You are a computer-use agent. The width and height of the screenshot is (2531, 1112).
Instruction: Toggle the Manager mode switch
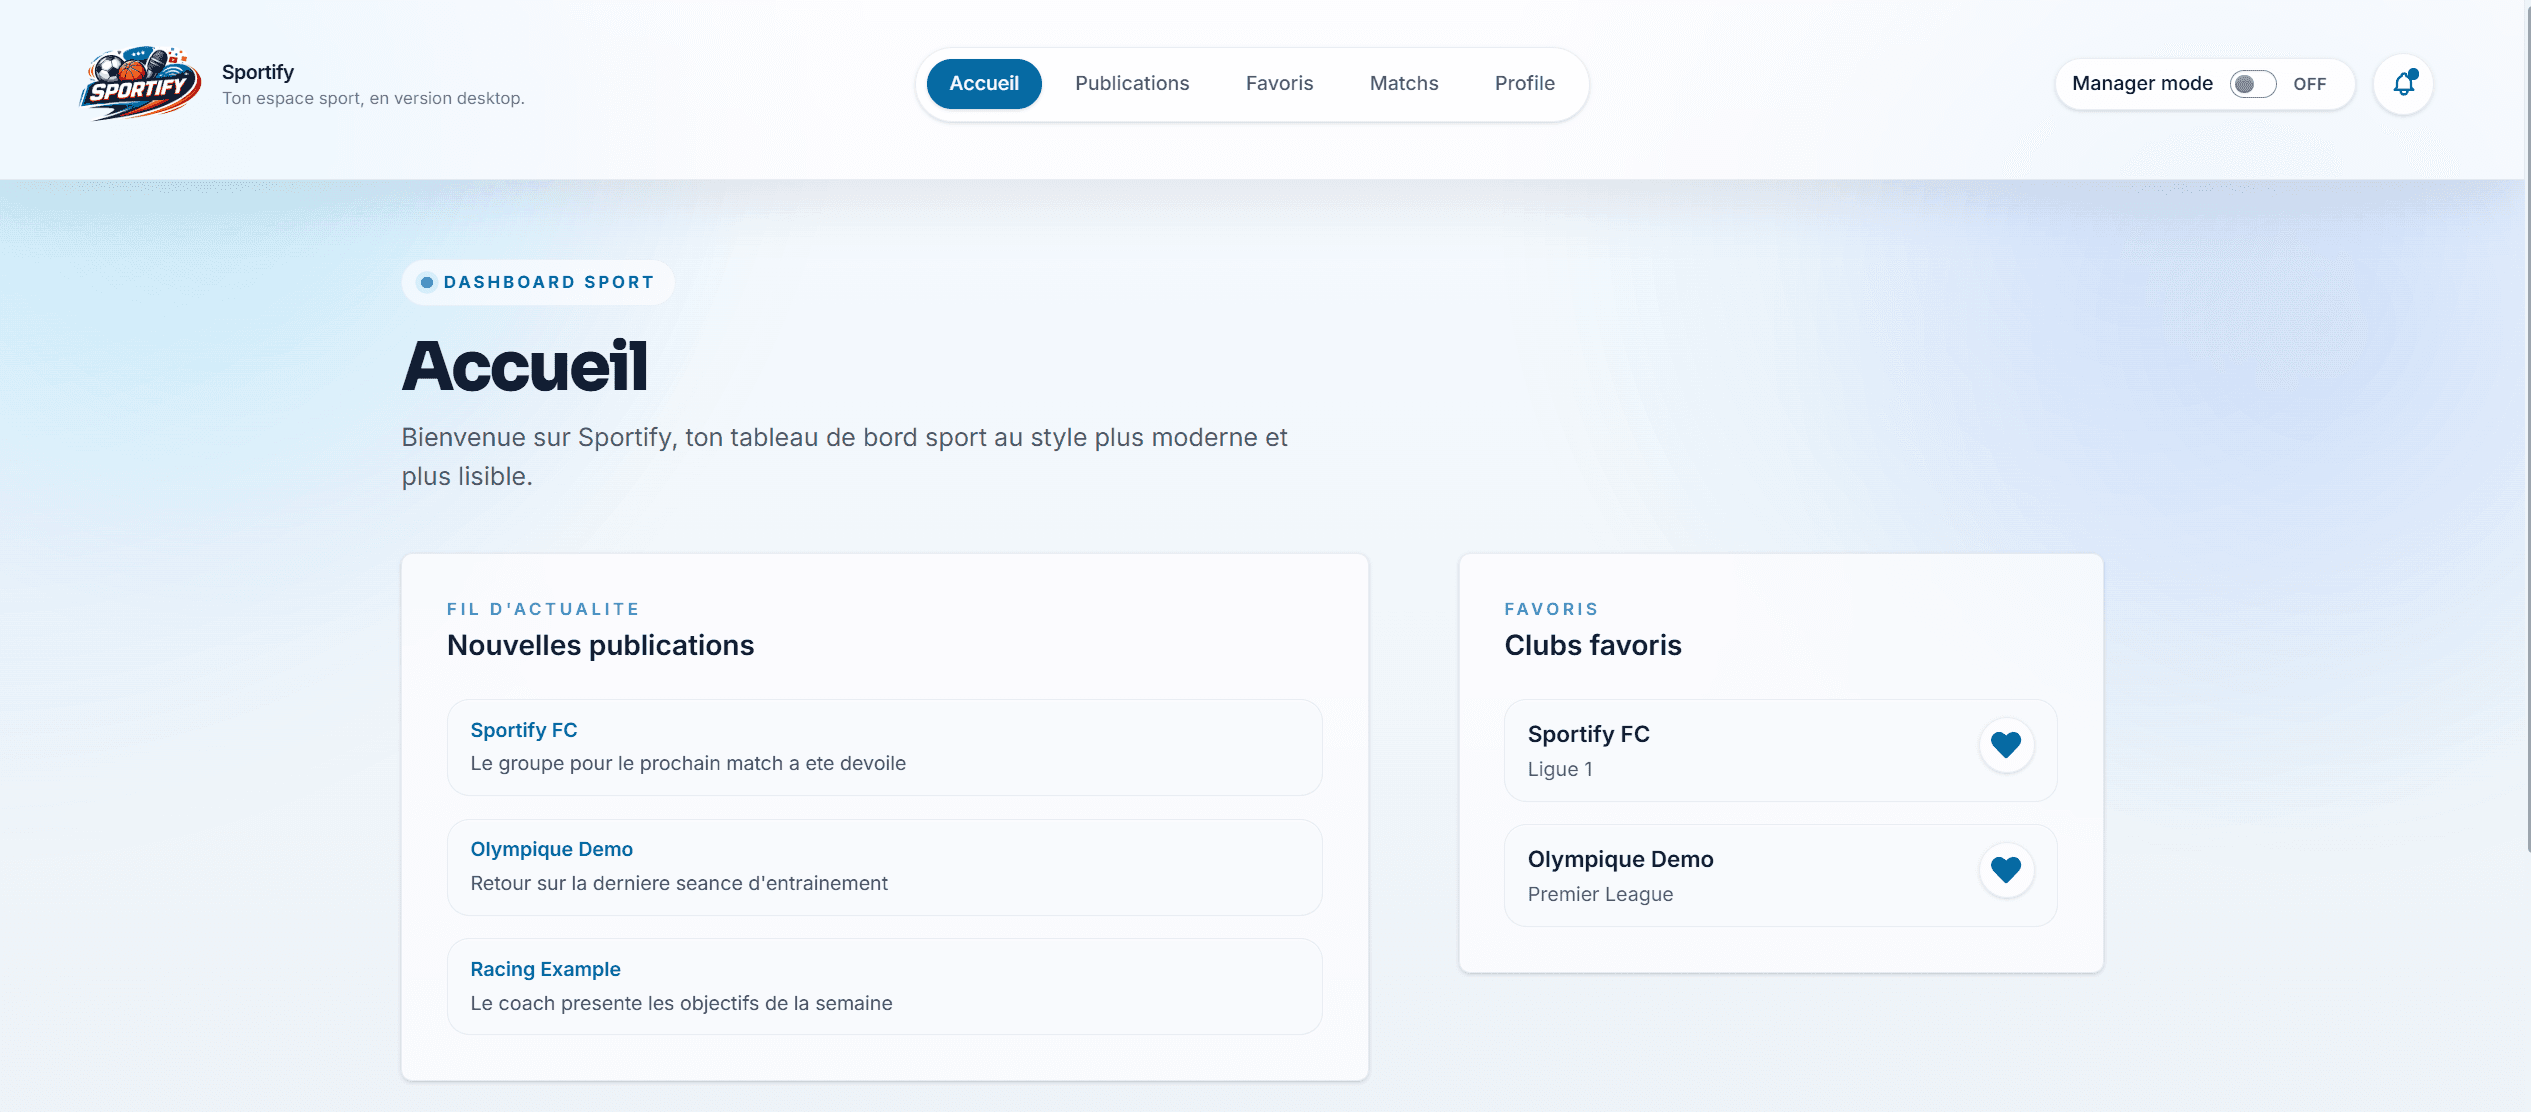click(2253, 84)
